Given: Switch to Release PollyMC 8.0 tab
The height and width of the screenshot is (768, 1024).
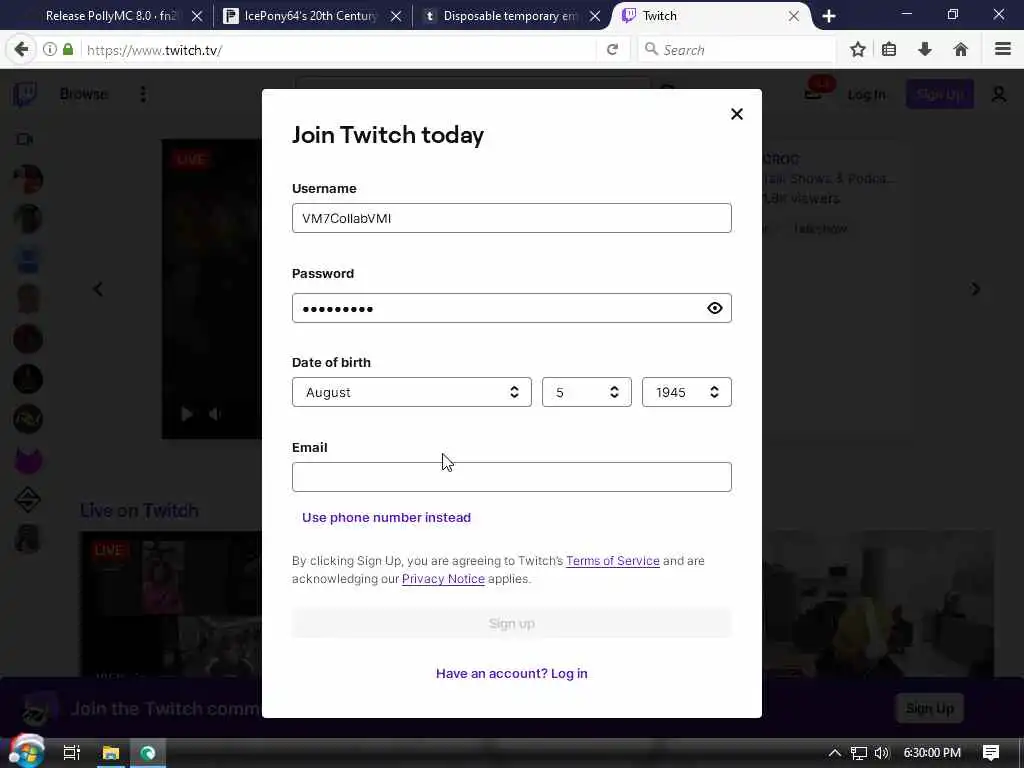Looking at the screenshot, I should pyautogui.click(x=111, y=16).
